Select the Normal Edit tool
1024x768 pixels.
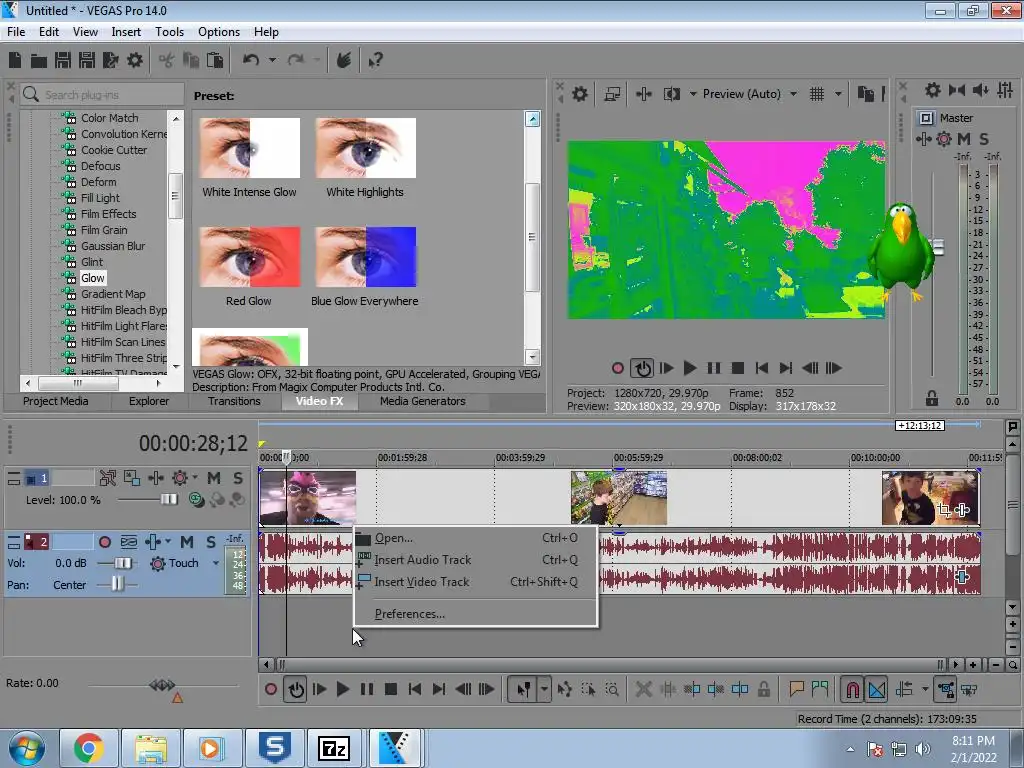click(524, 690)
